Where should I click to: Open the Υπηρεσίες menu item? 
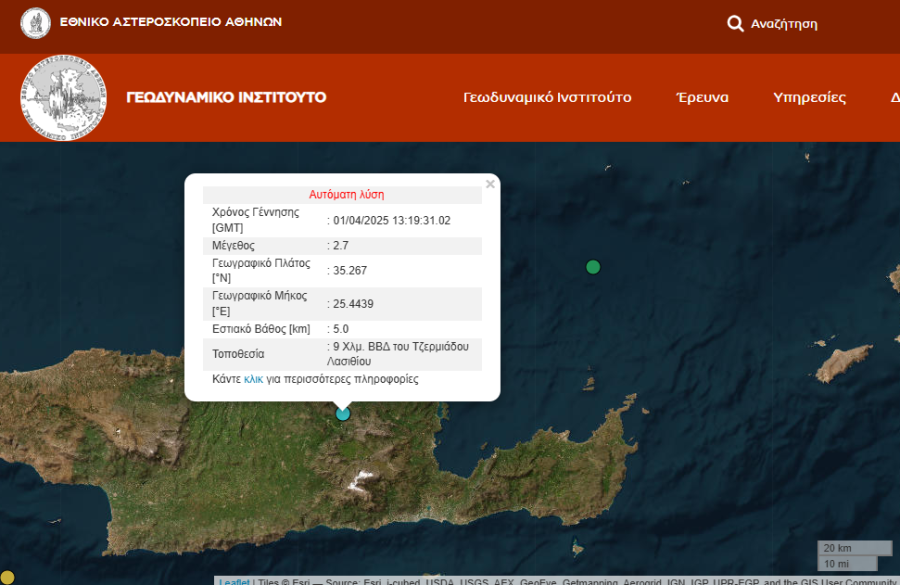coord(809,97)
